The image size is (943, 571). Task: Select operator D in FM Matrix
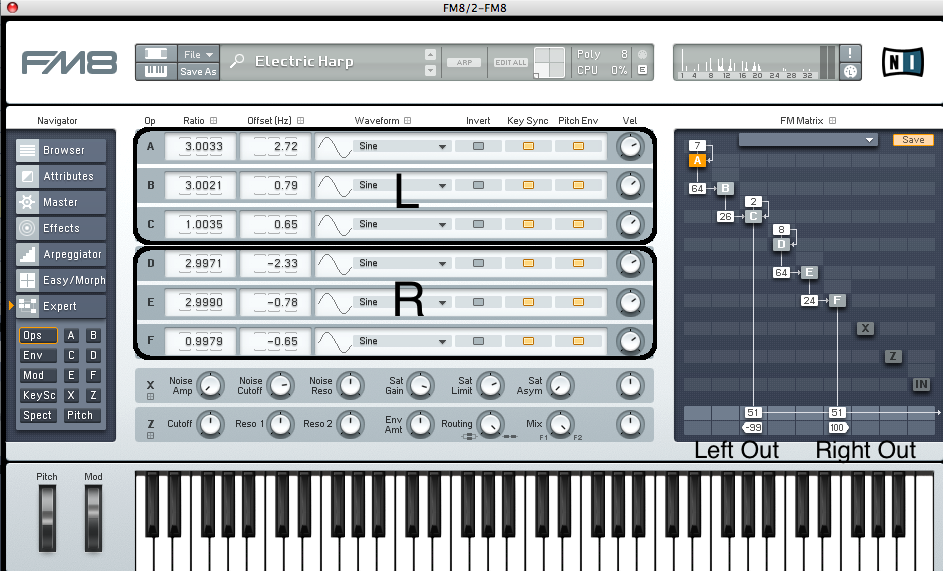781,244
